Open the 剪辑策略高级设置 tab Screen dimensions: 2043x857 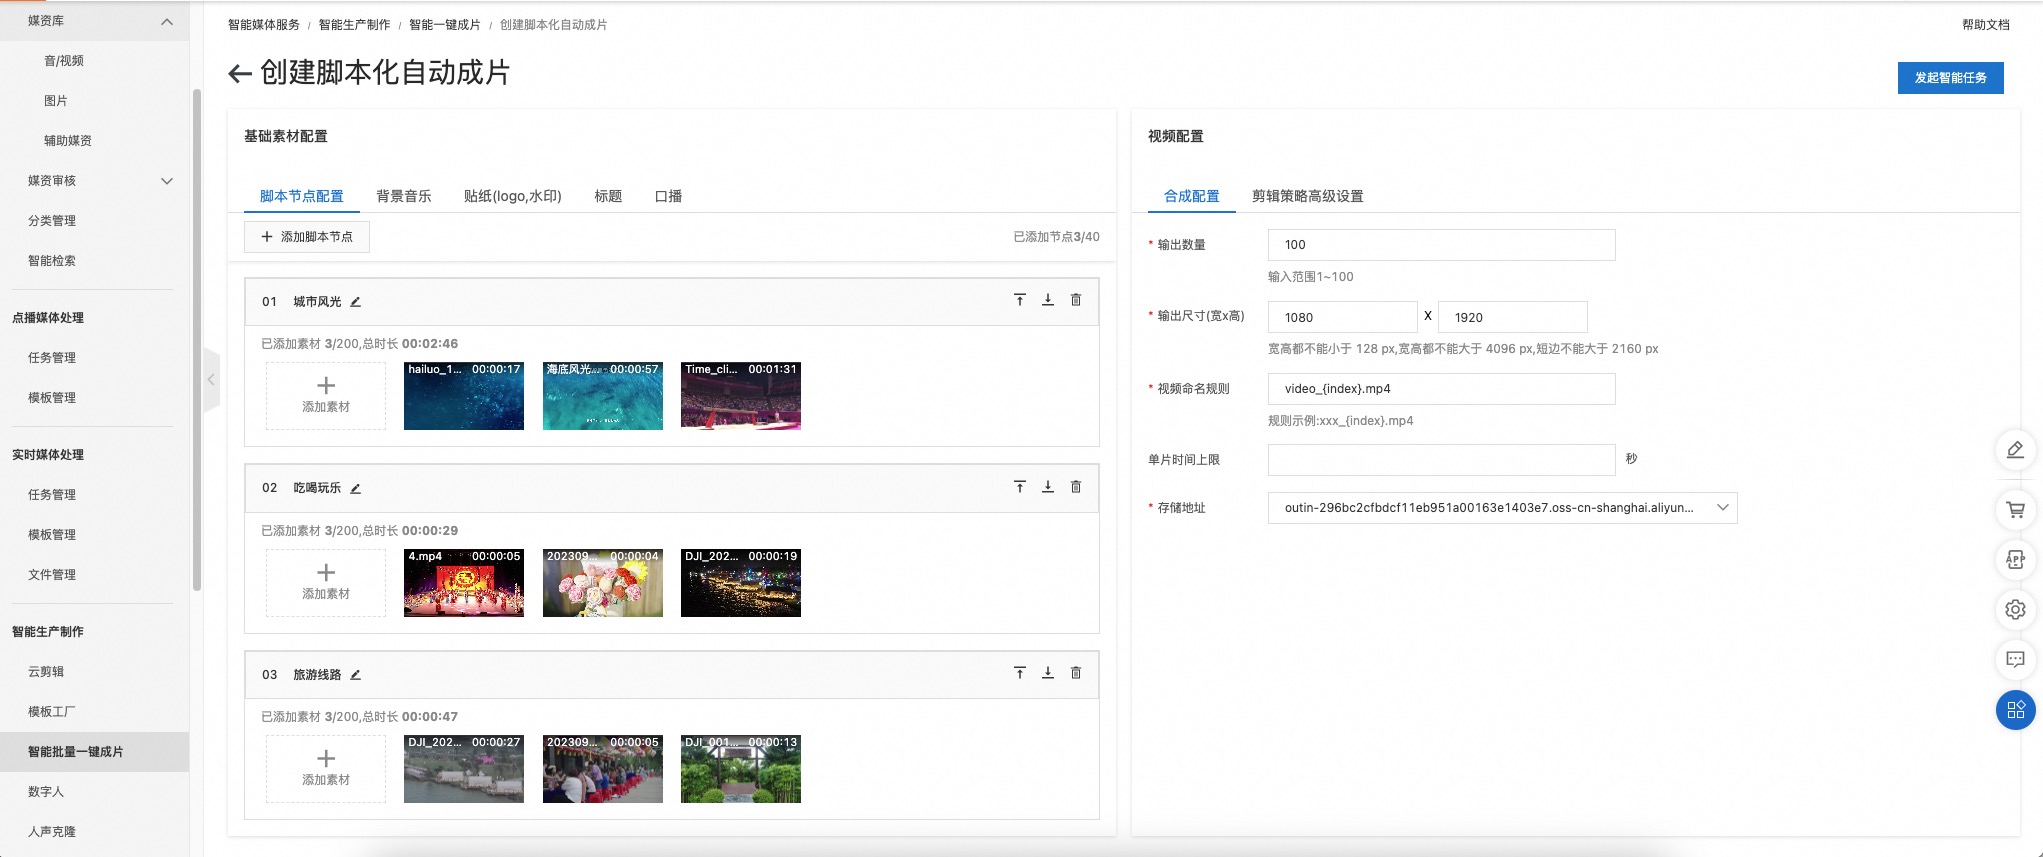click(1307, 196)
